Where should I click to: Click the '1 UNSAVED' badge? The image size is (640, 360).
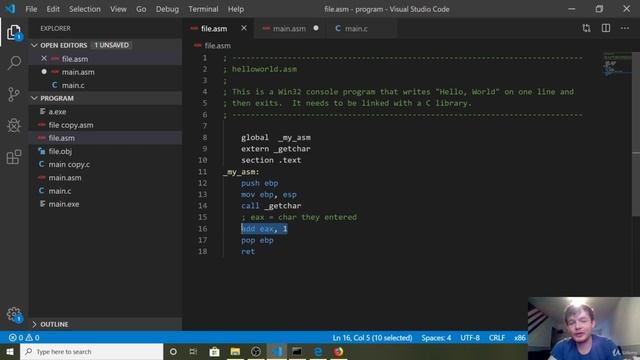click(111, 45)
